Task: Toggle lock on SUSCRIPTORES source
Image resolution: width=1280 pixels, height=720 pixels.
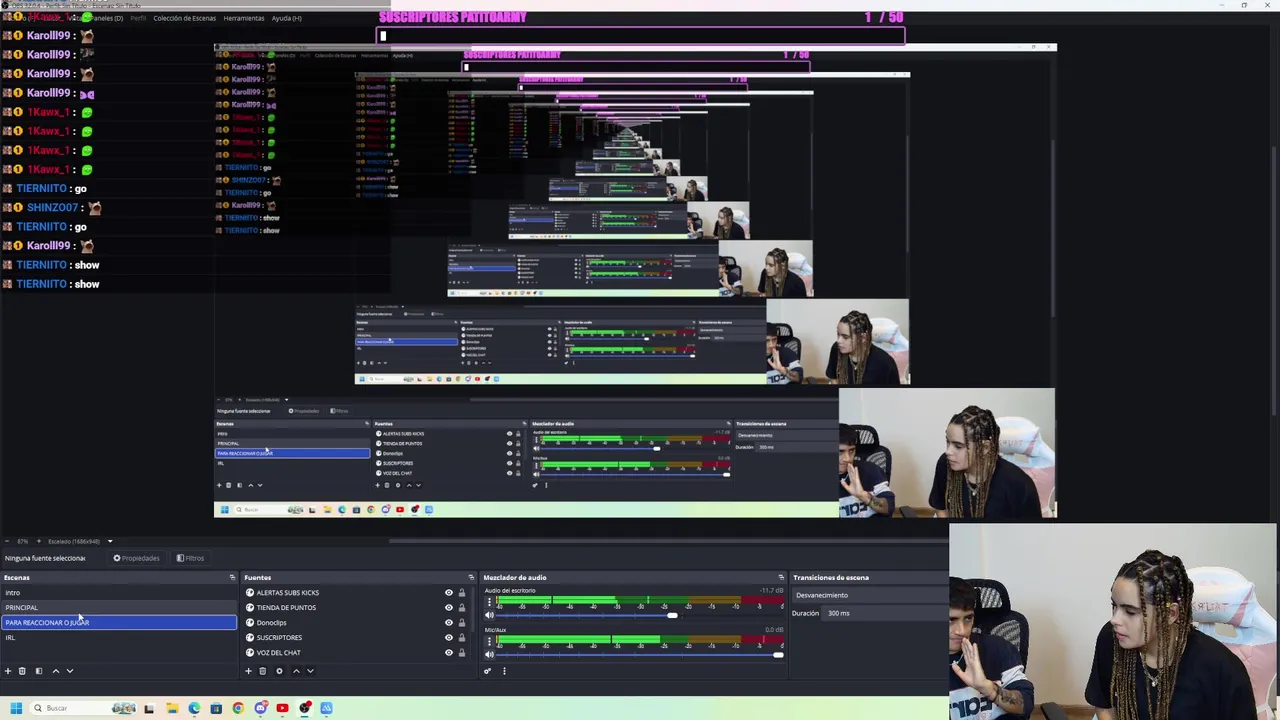Action: click(x=462, y=638)
